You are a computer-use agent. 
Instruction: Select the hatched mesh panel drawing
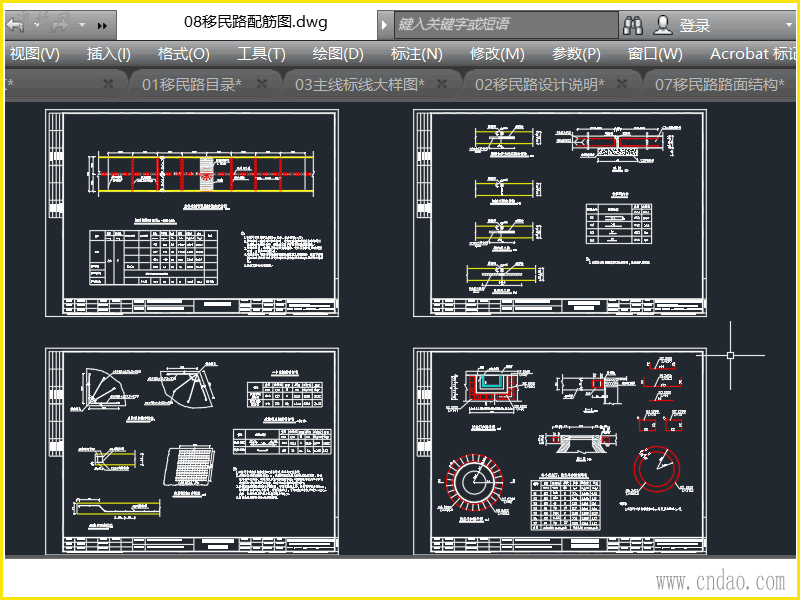pyautogui.click(x=189, y=466)
